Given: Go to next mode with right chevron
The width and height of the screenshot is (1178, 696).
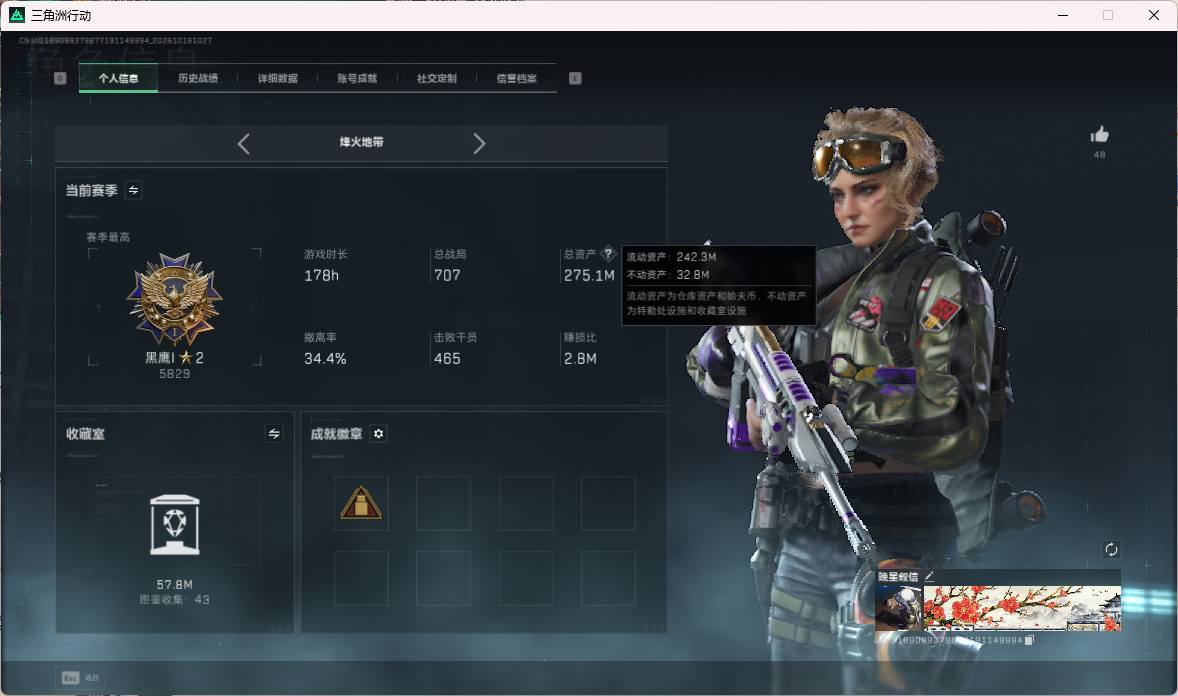Looking at the screenshot, I should 479,144.
